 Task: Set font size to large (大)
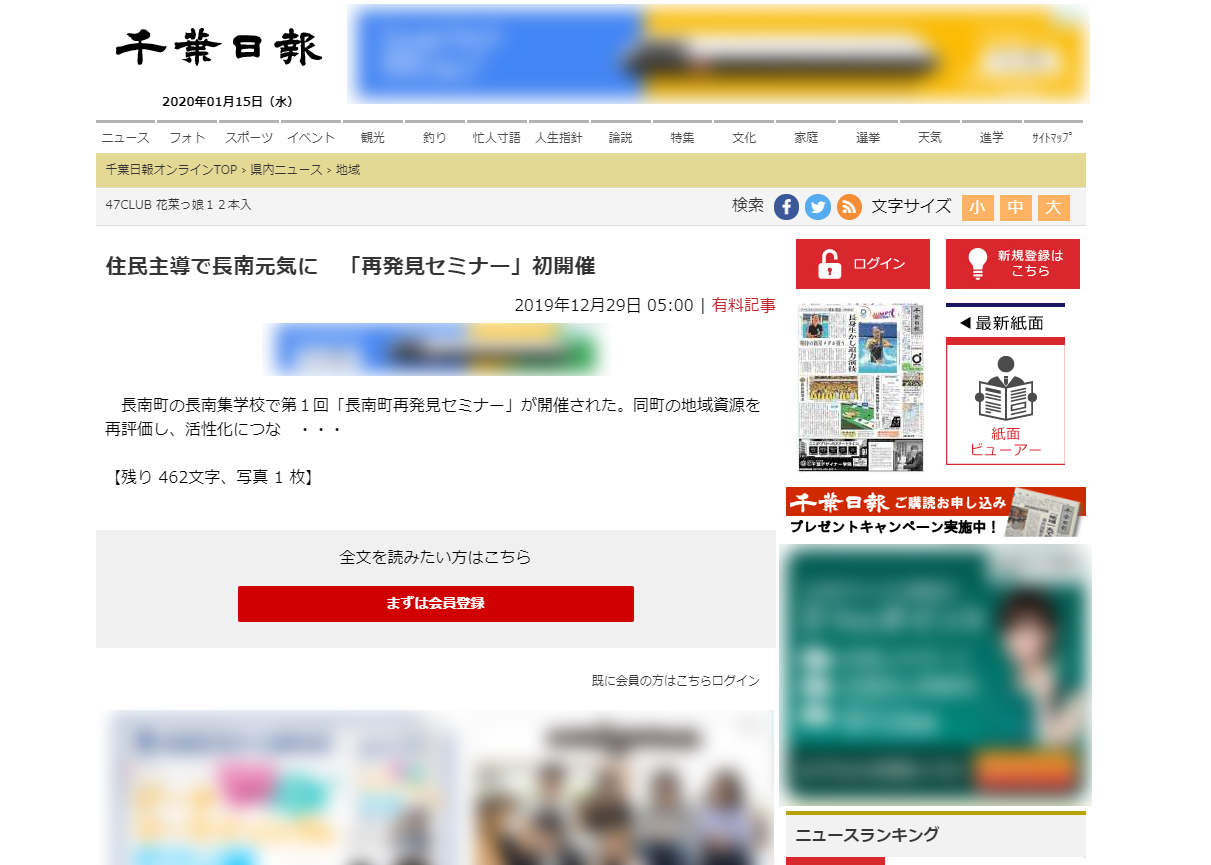(x=1053, y=207)
